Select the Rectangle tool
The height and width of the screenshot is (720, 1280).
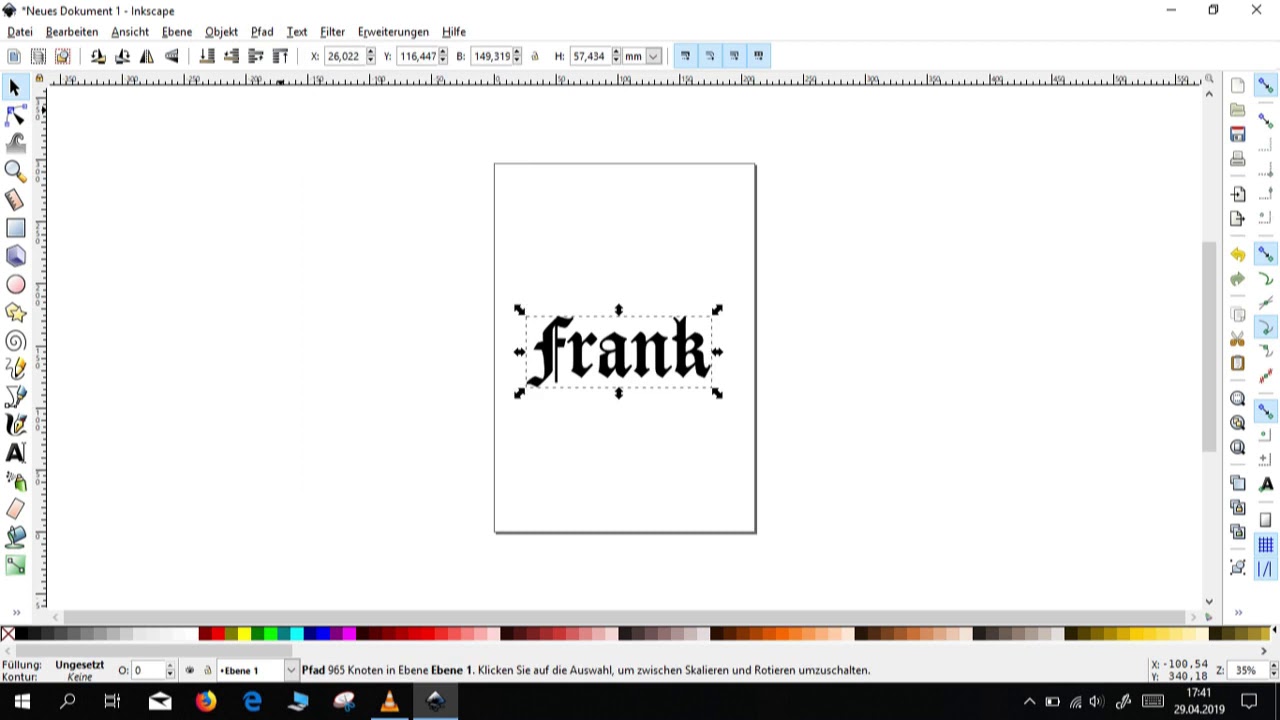[15, 228]
